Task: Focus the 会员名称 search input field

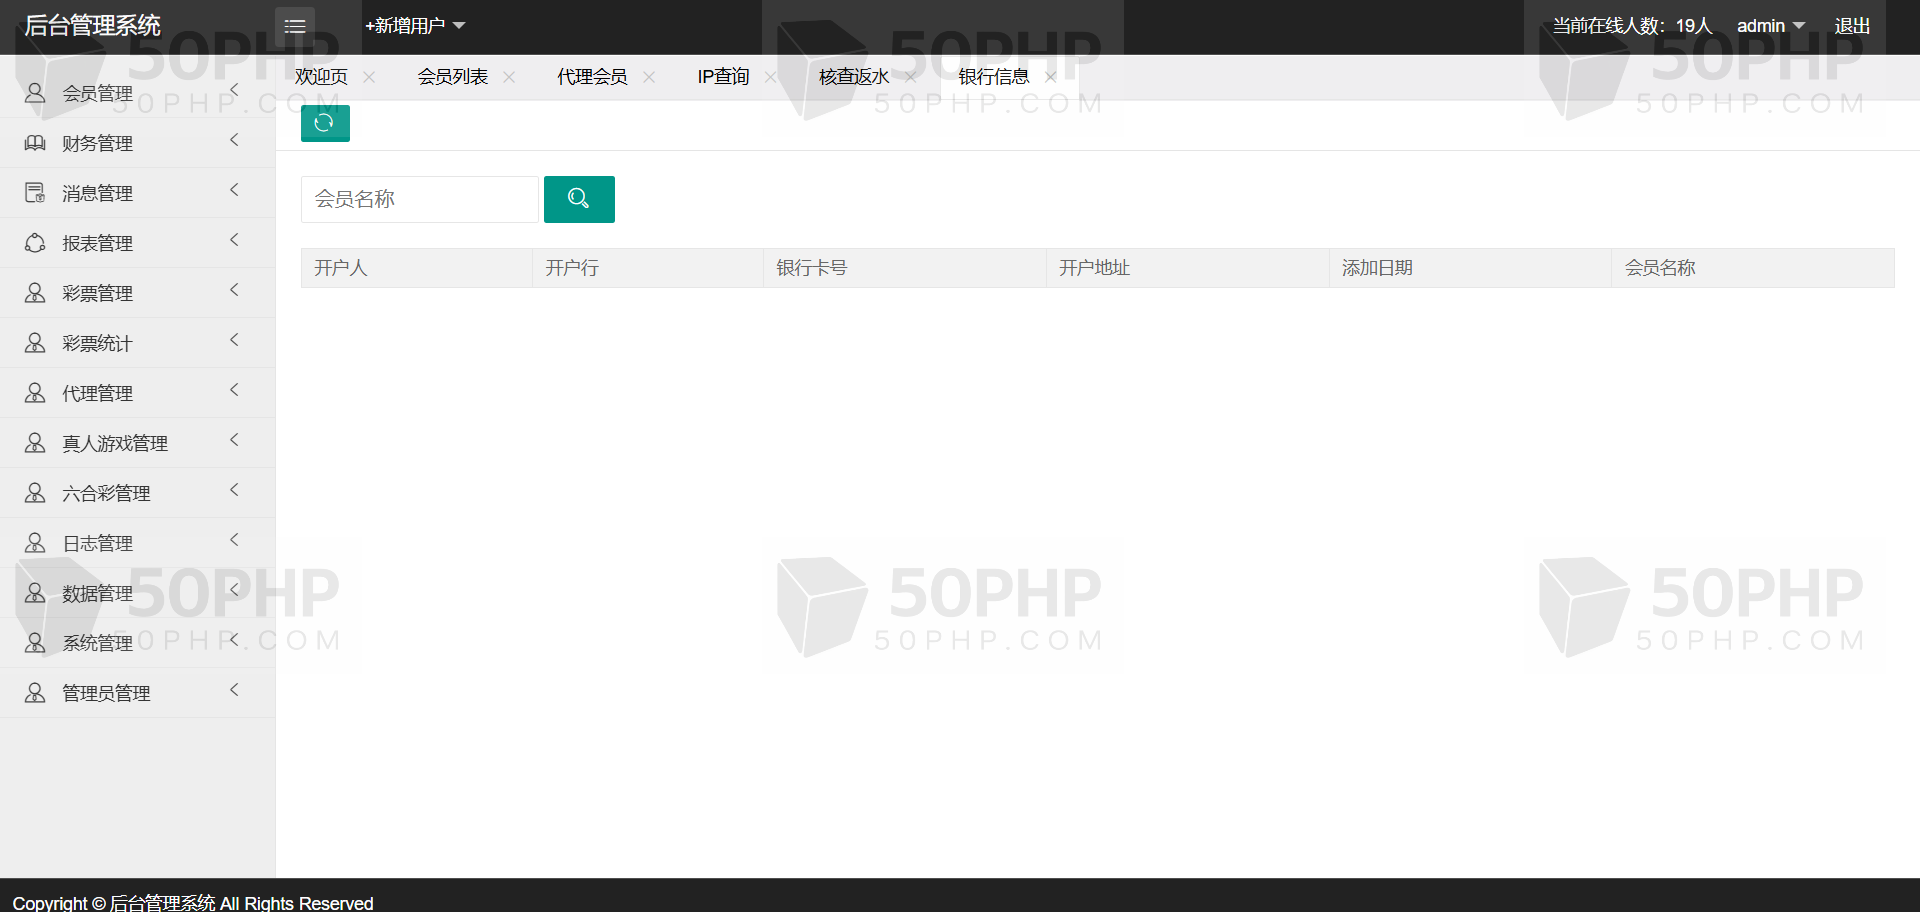Action: 420,199
